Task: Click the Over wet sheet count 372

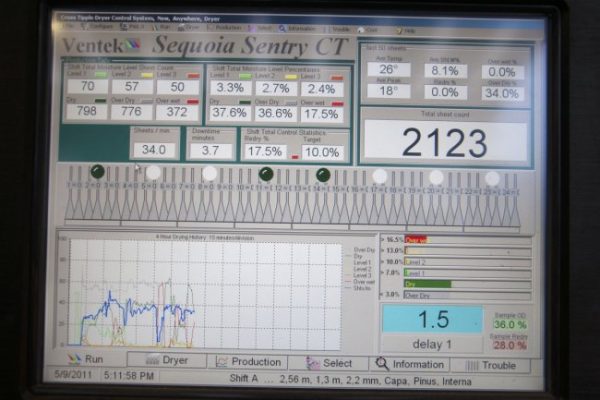Action: (177, 112)
